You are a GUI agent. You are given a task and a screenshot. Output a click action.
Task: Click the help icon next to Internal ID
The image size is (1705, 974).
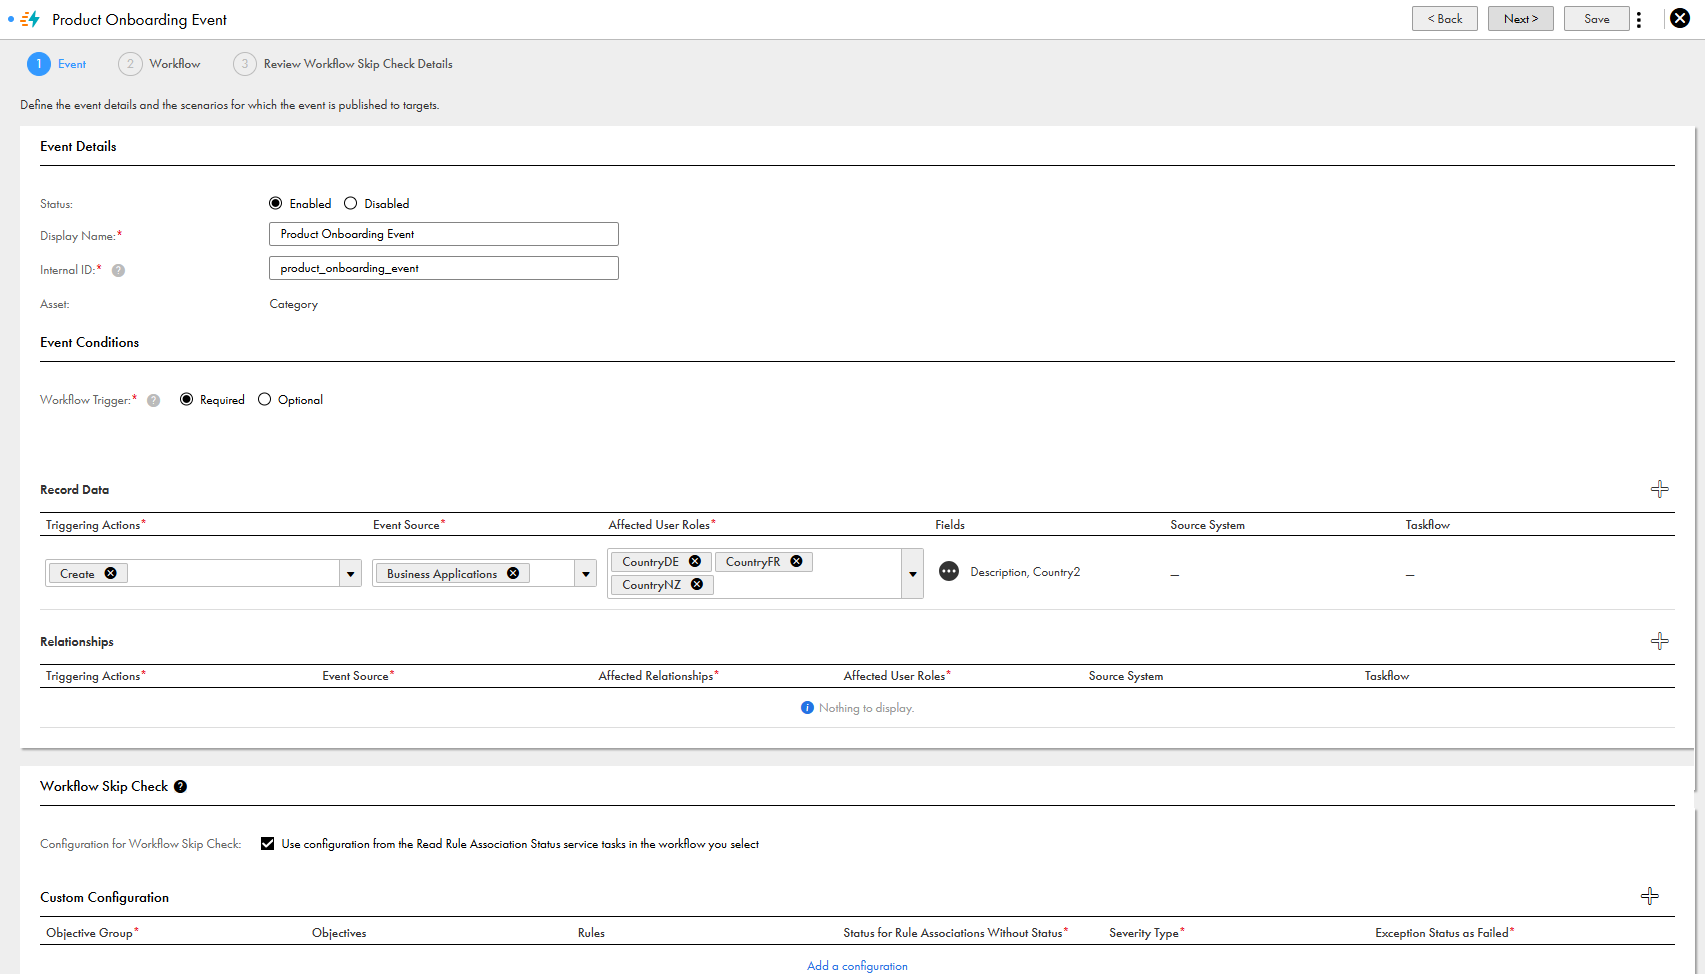pos(118,270)
